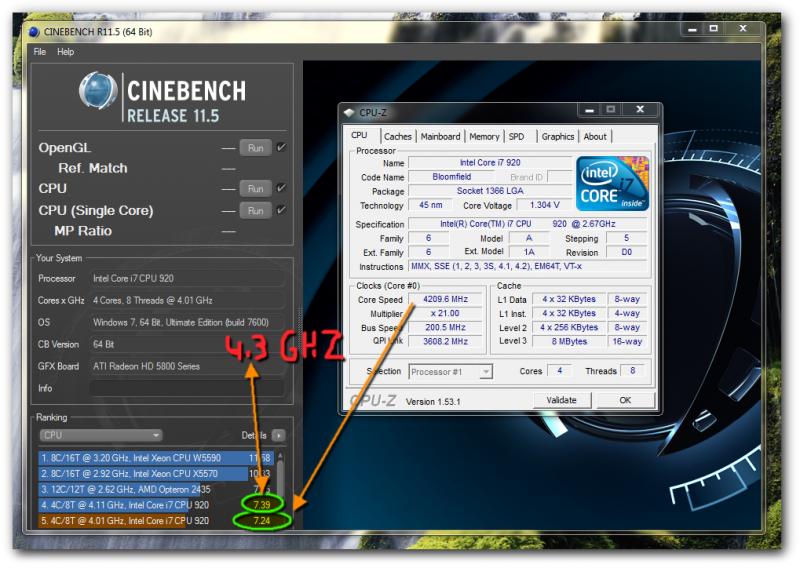The height and width of the screenshot is (568, 800).
Task: Click the OS field Windows 7 64 Bit
Action: pyautogui.click(x=187, y=323)
